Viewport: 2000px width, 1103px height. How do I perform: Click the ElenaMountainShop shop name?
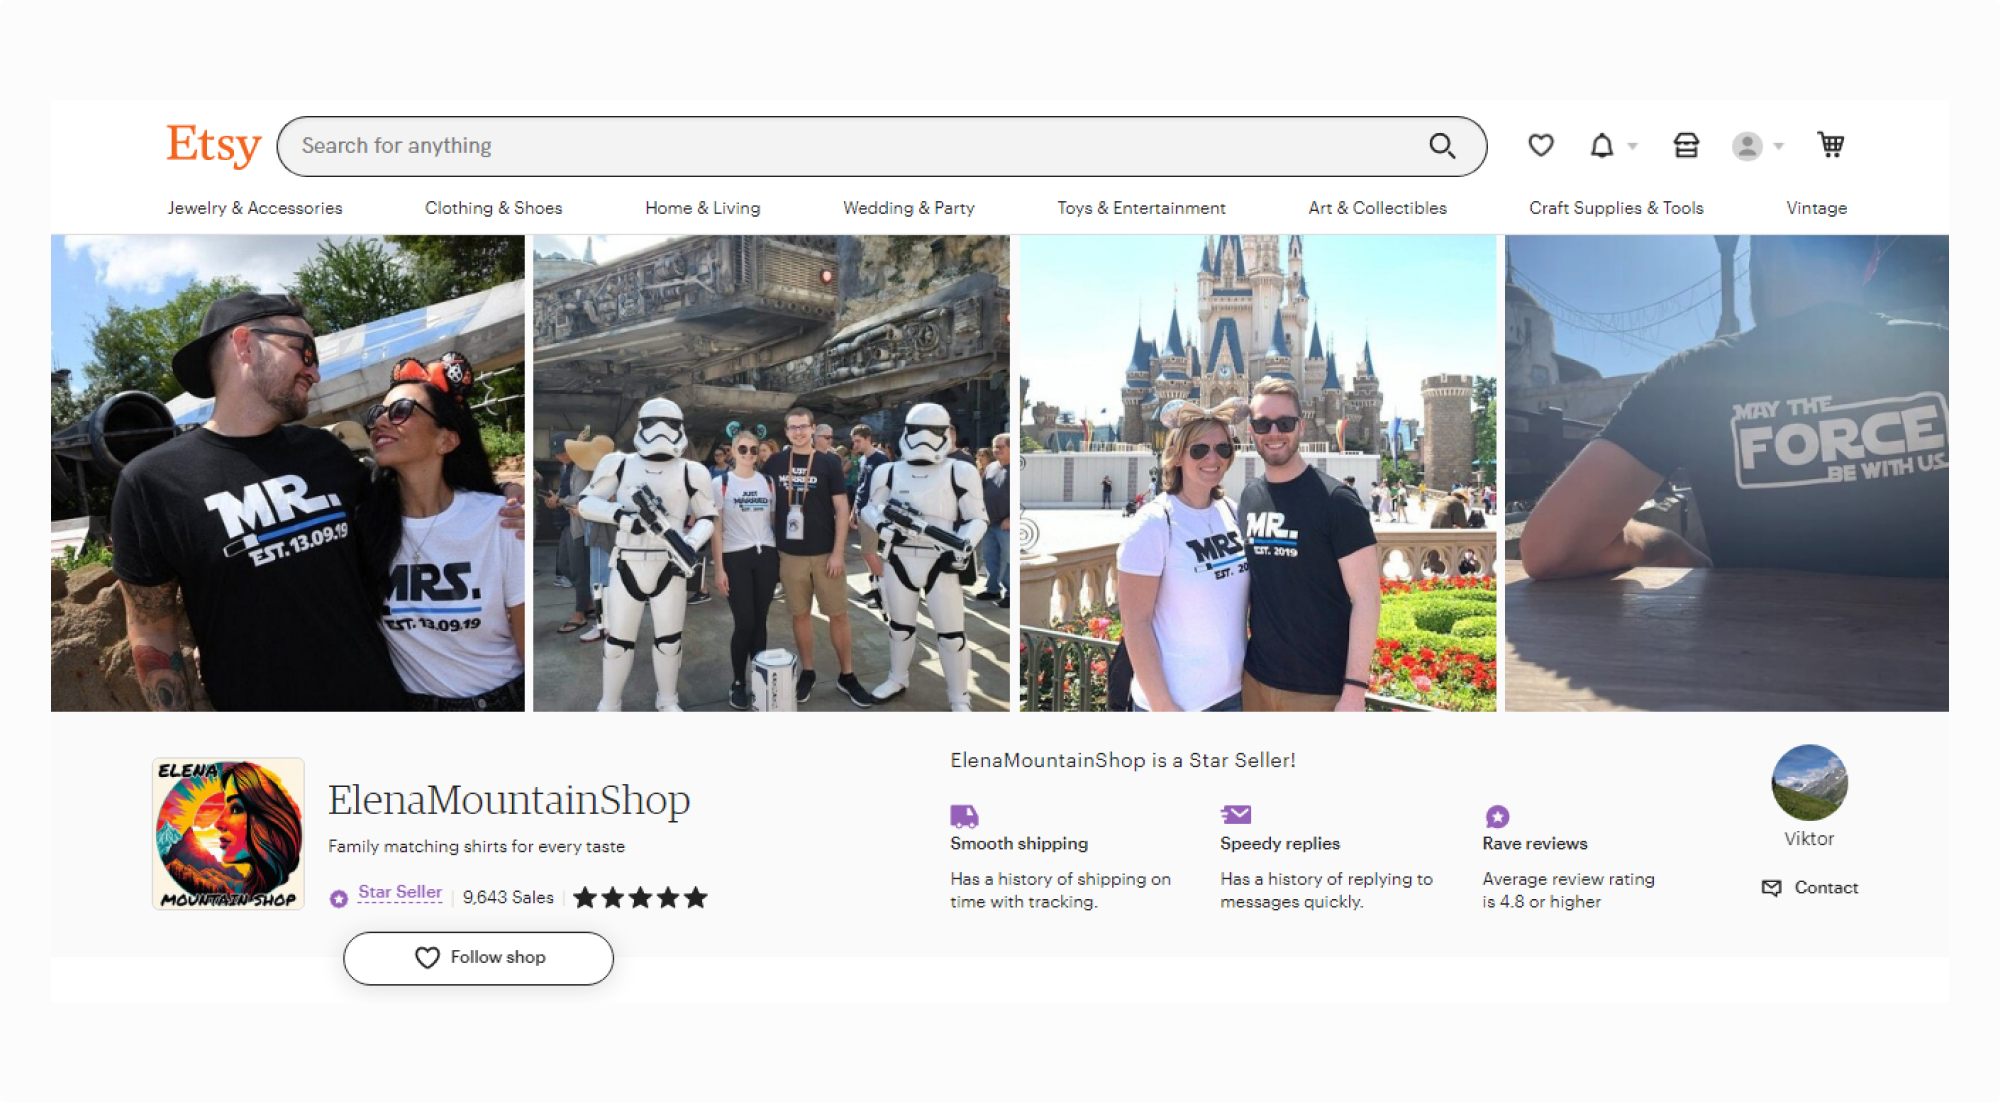click(509, 800)
